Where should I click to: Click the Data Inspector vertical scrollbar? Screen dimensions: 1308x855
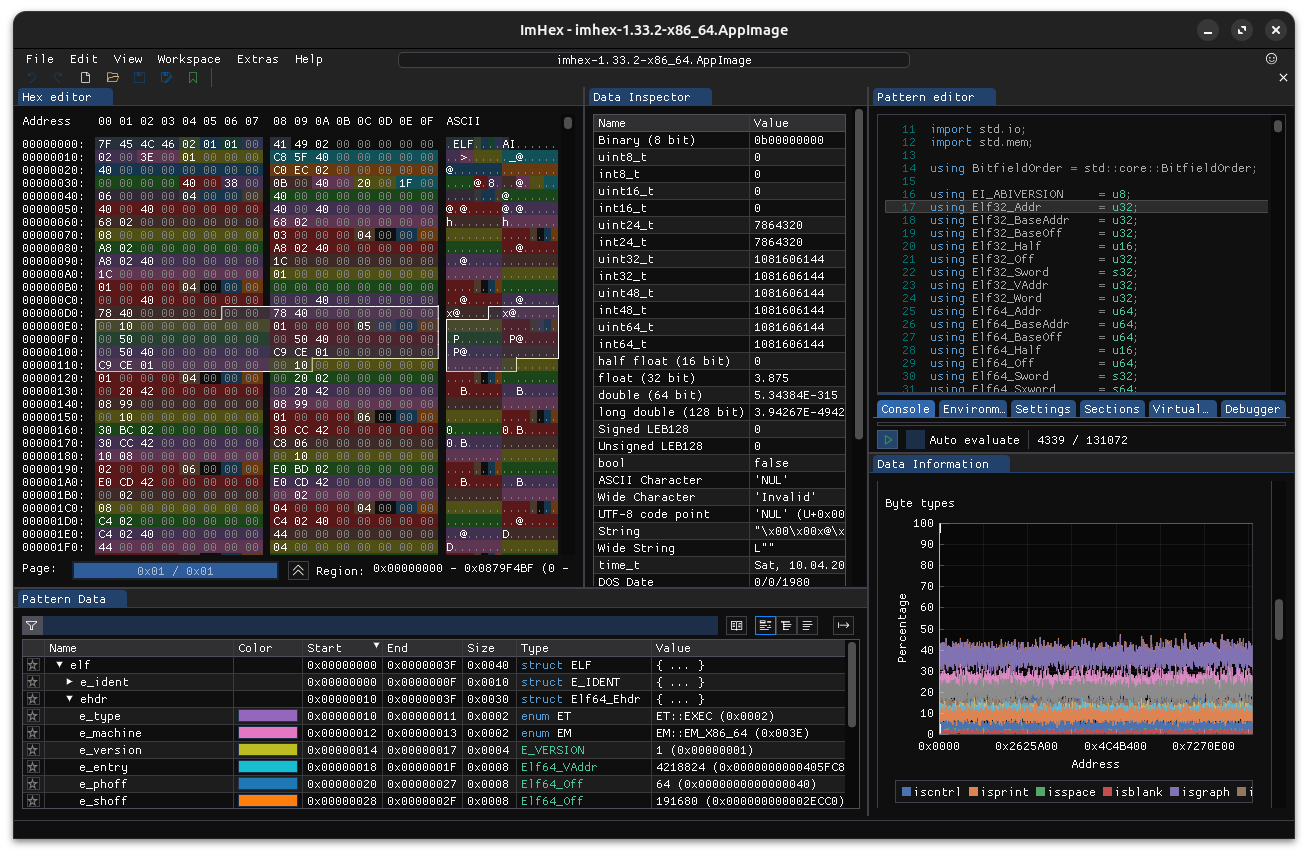coord(858,275)
